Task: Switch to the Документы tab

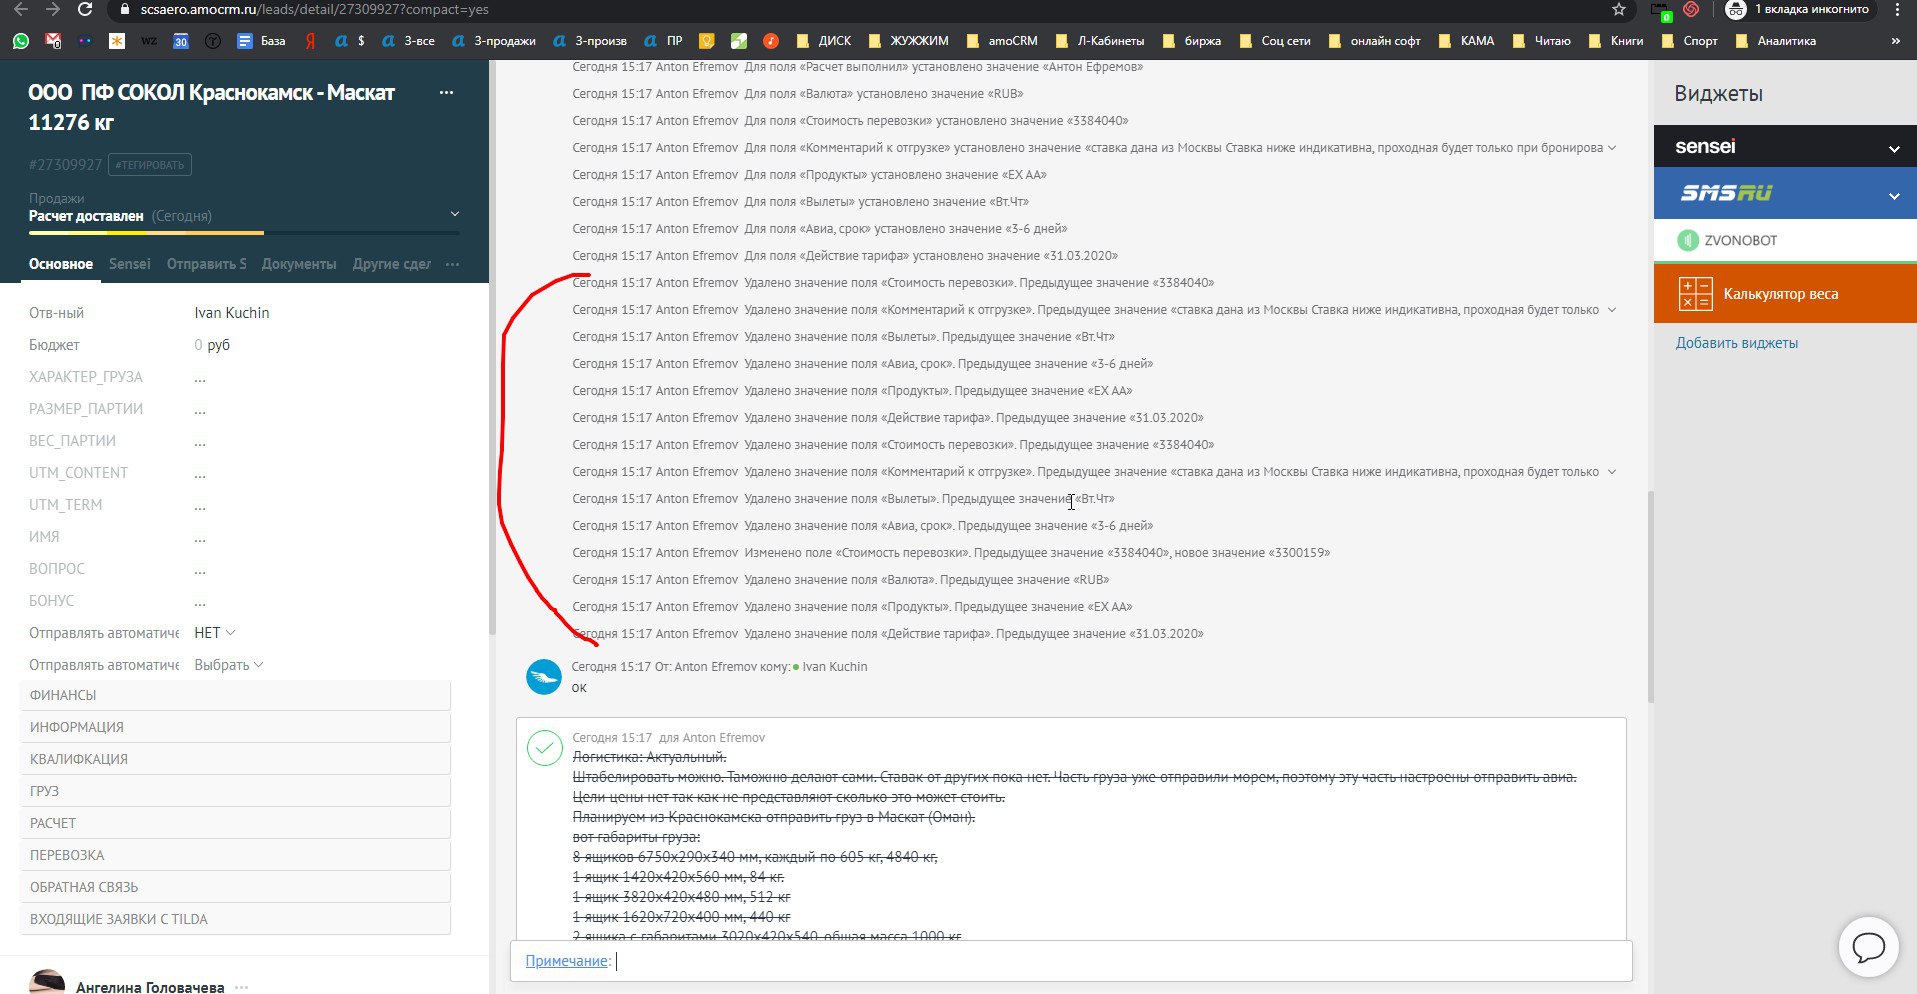Action: point(299,264)
